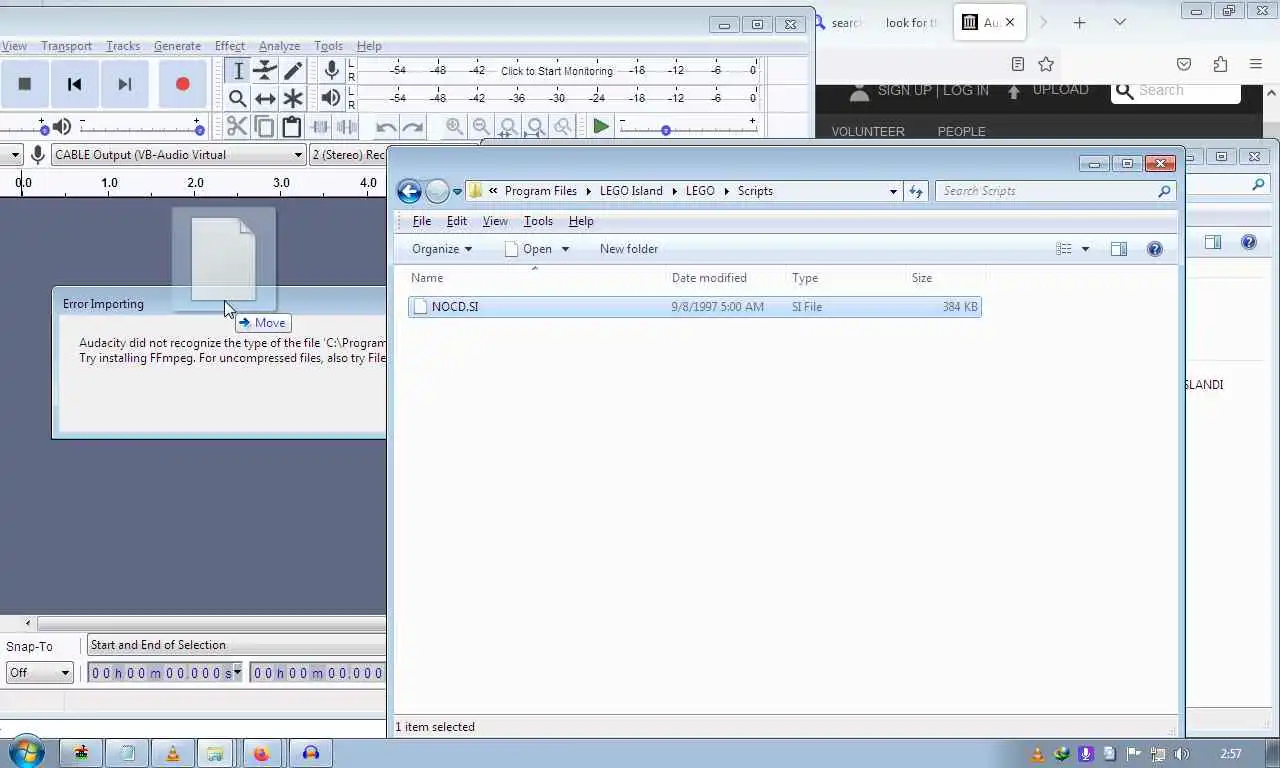
Task: Select the Selection (I-beam) tool
Action: click(x=238, y=71)
